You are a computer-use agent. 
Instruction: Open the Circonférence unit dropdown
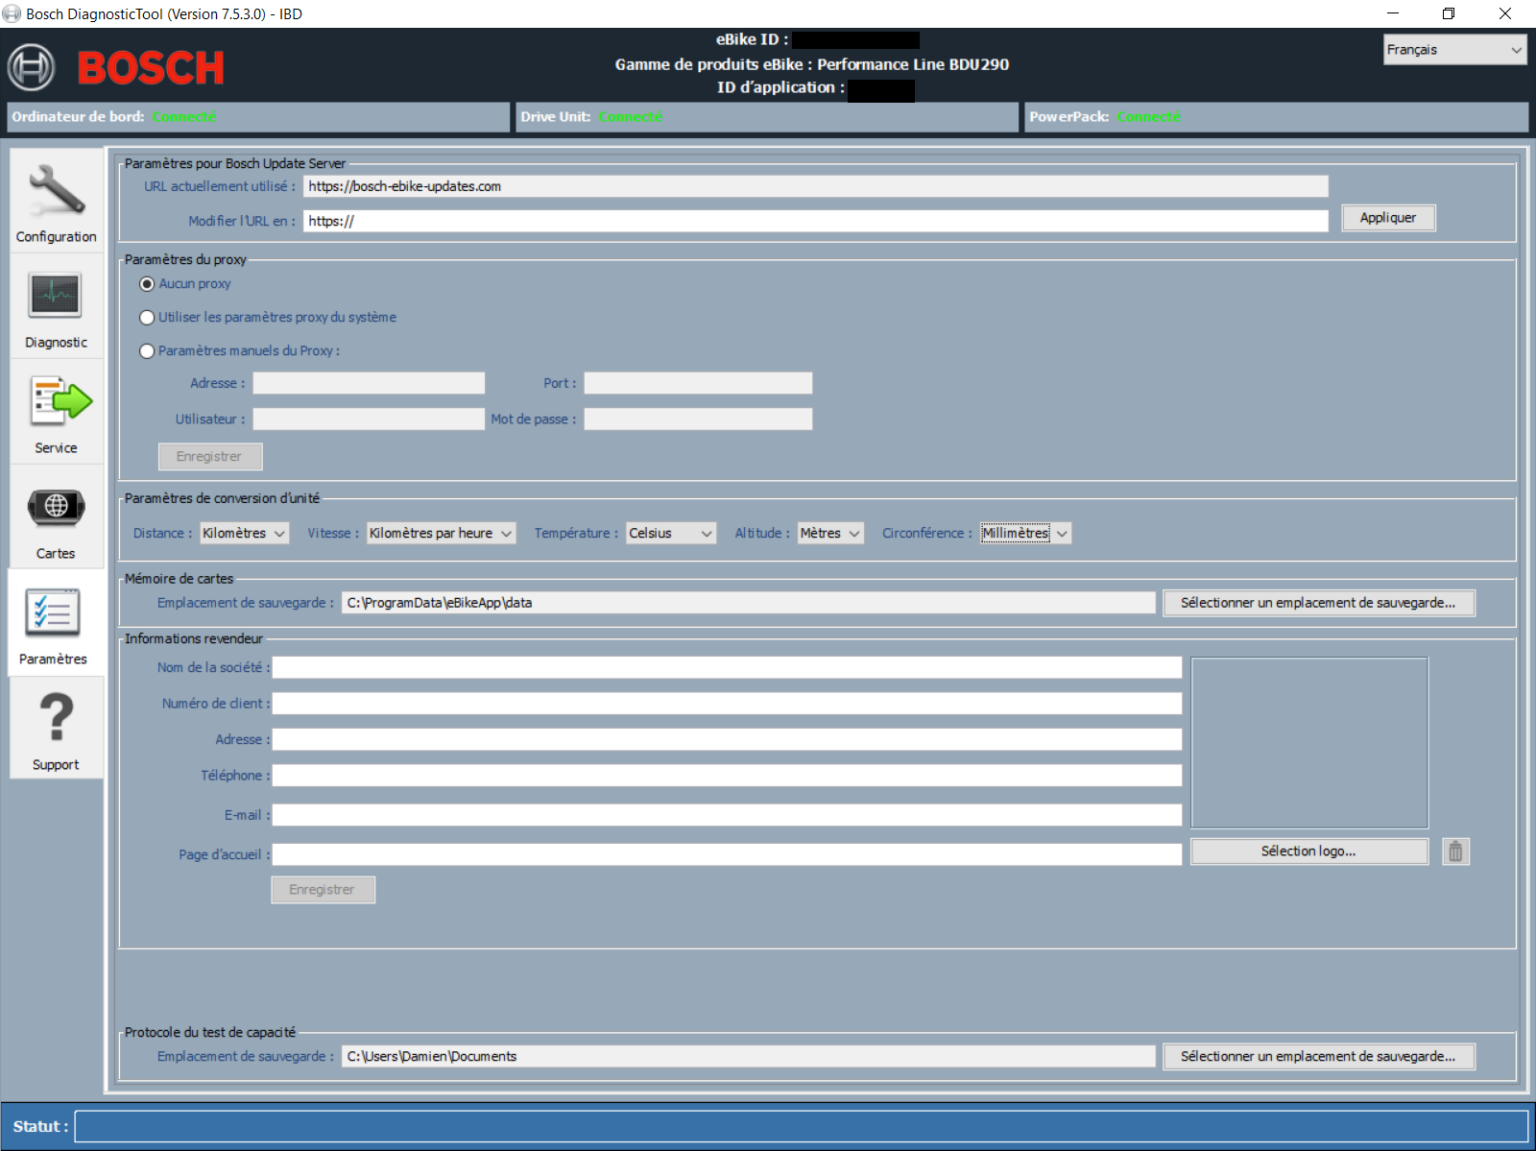tap(1024, 533)
